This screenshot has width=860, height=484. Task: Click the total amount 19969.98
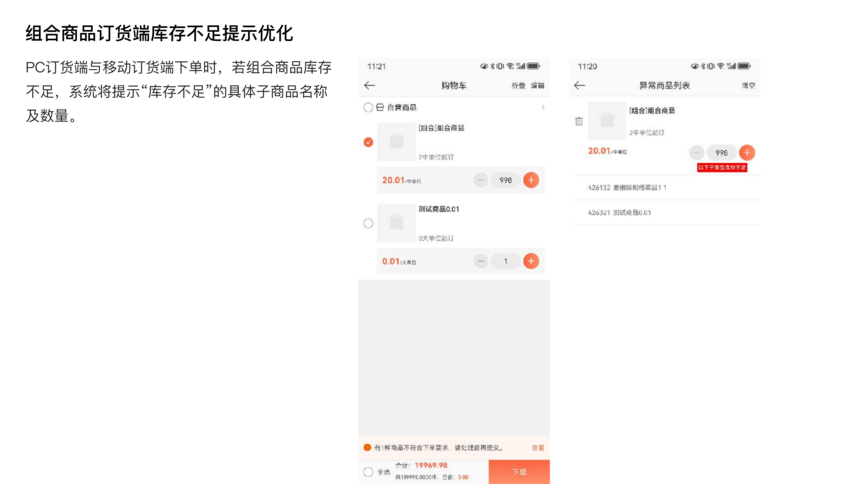tap(431, 465)
